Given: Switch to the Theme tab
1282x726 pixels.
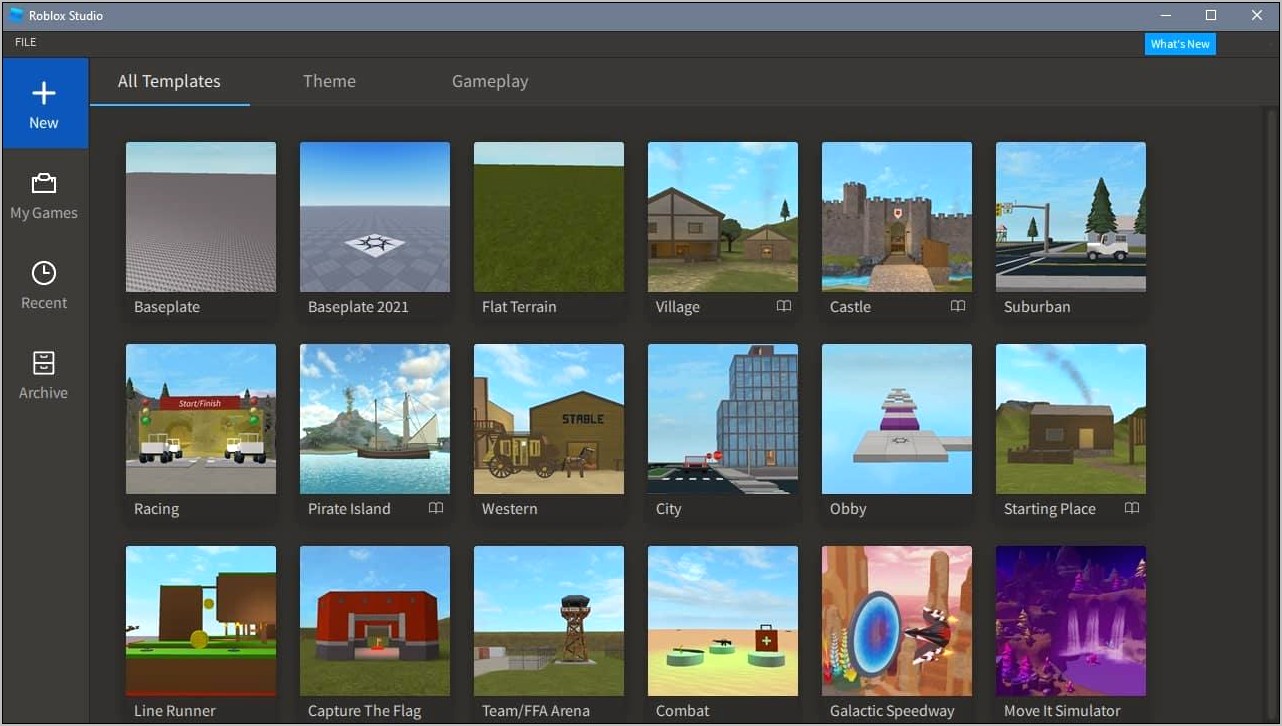Looking at the screenshot, I should pyautogui.click(x=329, y=81).
